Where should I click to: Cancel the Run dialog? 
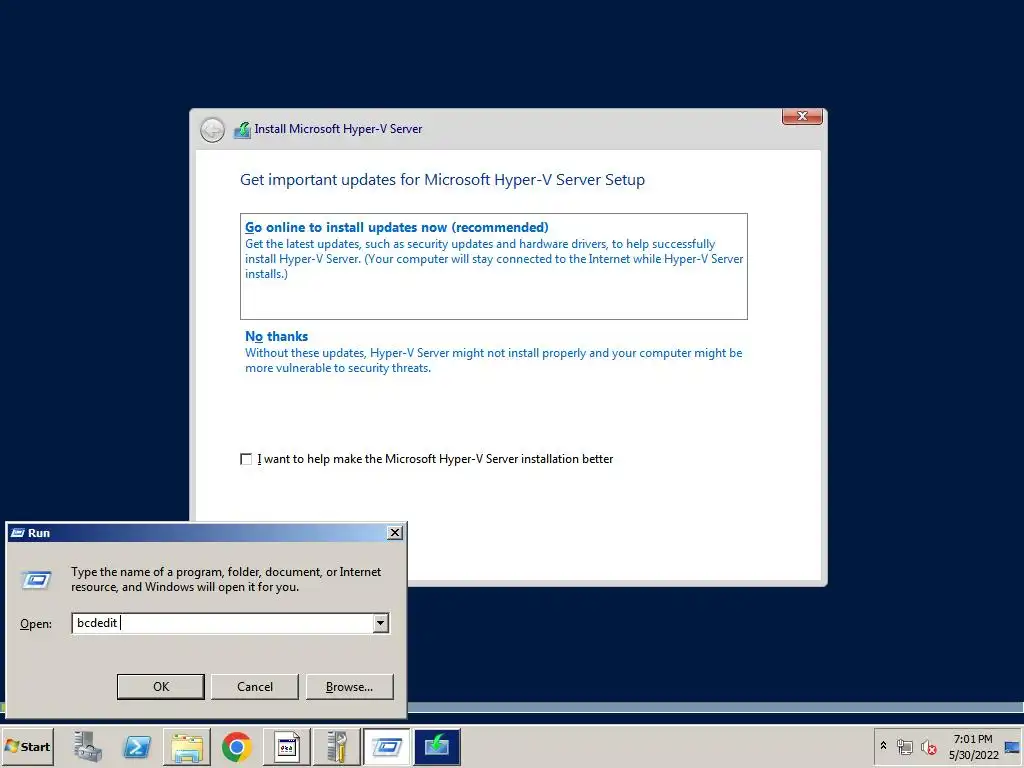coord(255,686)
